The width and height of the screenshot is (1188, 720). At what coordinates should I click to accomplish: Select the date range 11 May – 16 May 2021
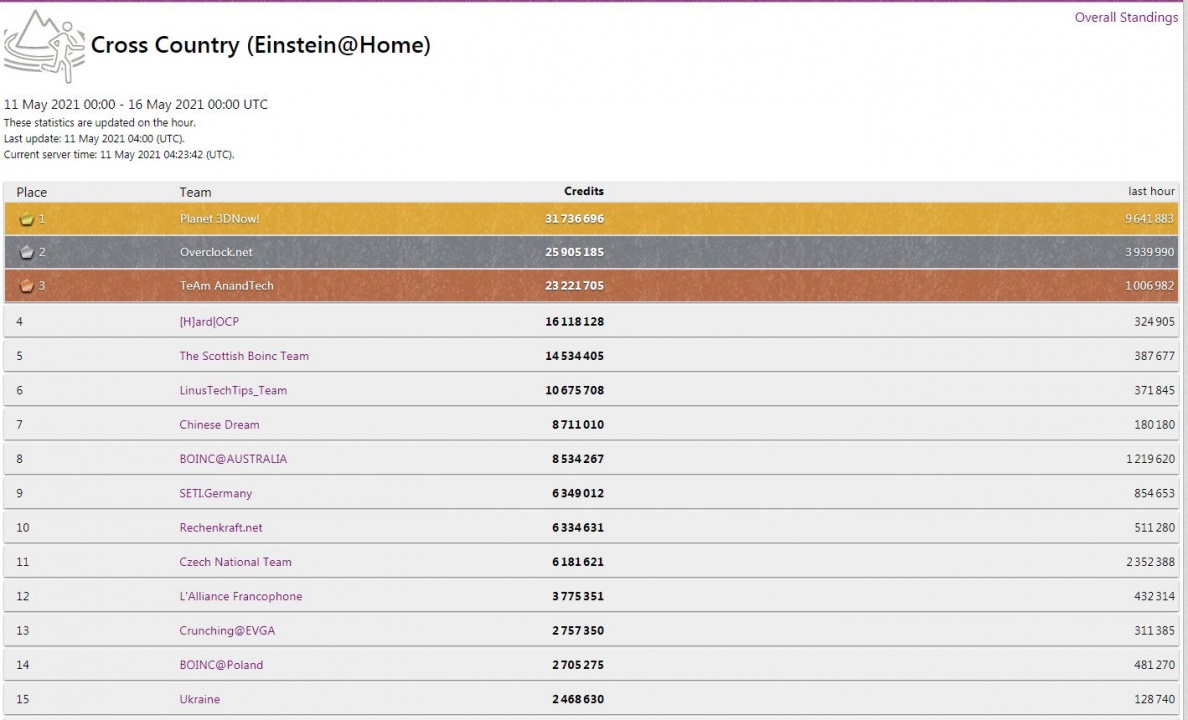(136, 105)
